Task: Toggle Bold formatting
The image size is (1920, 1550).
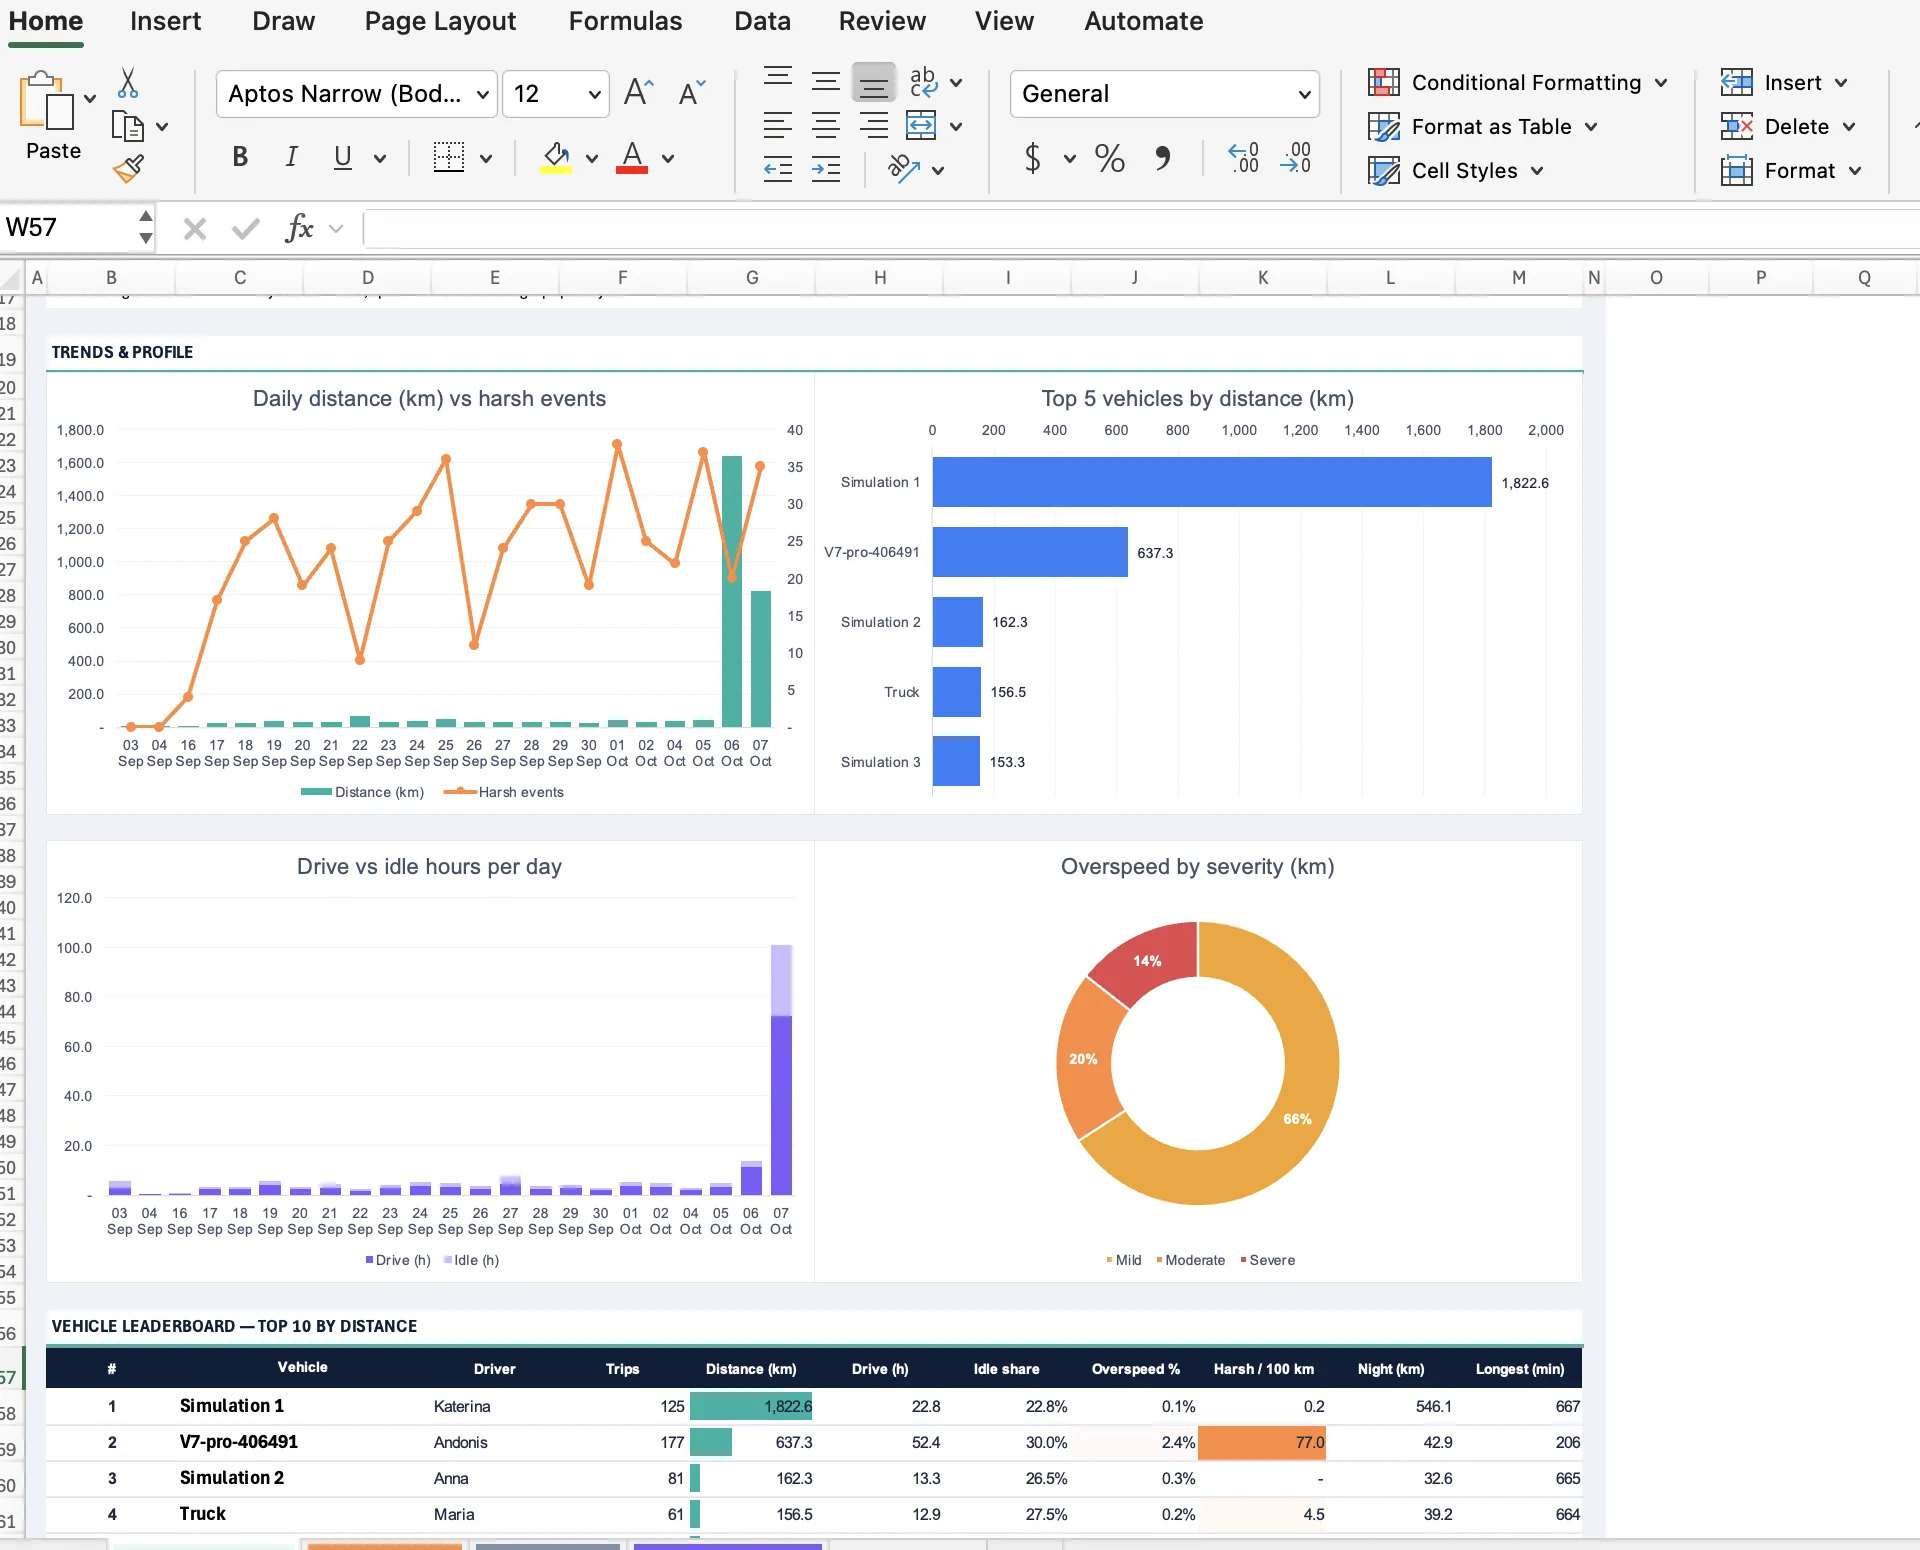Action: [240, 157]
